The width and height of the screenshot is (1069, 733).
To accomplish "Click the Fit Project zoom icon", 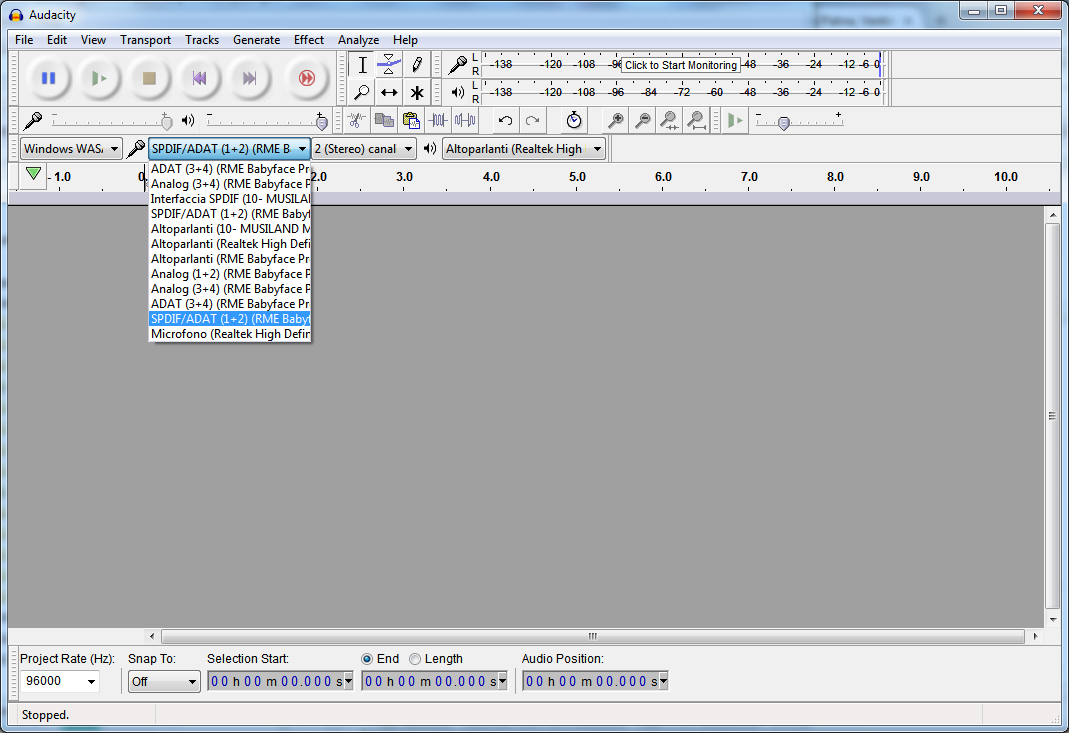I will 696,121.
